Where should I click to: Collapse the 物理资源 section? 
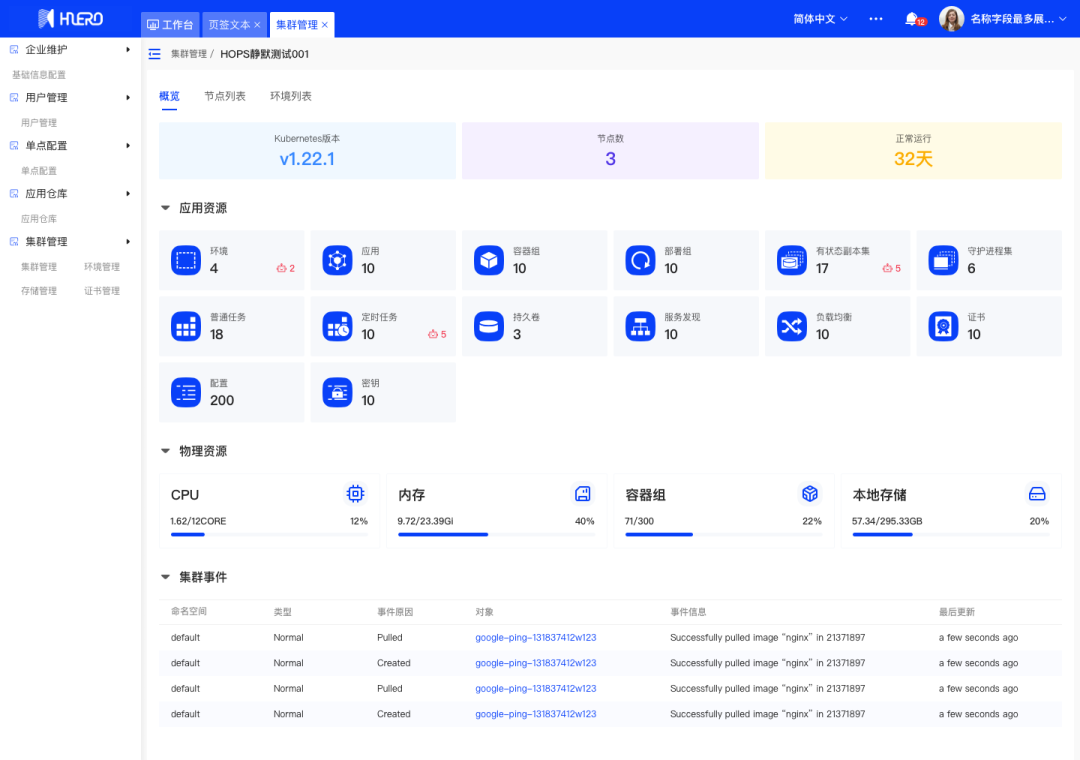166,452
